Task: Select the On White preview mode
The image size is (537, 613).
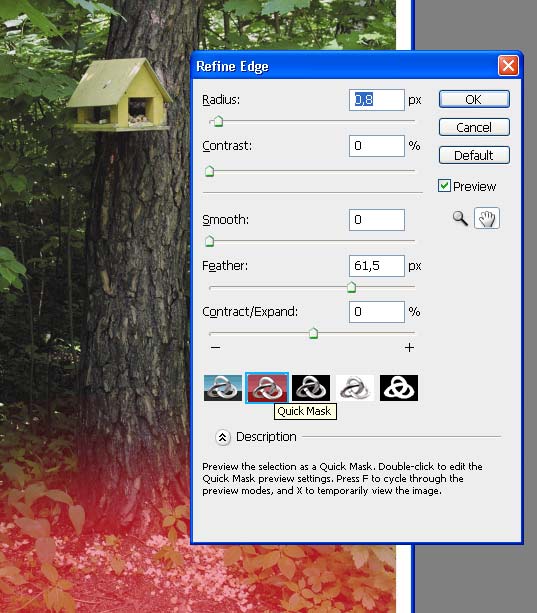Action: [355, 388]
